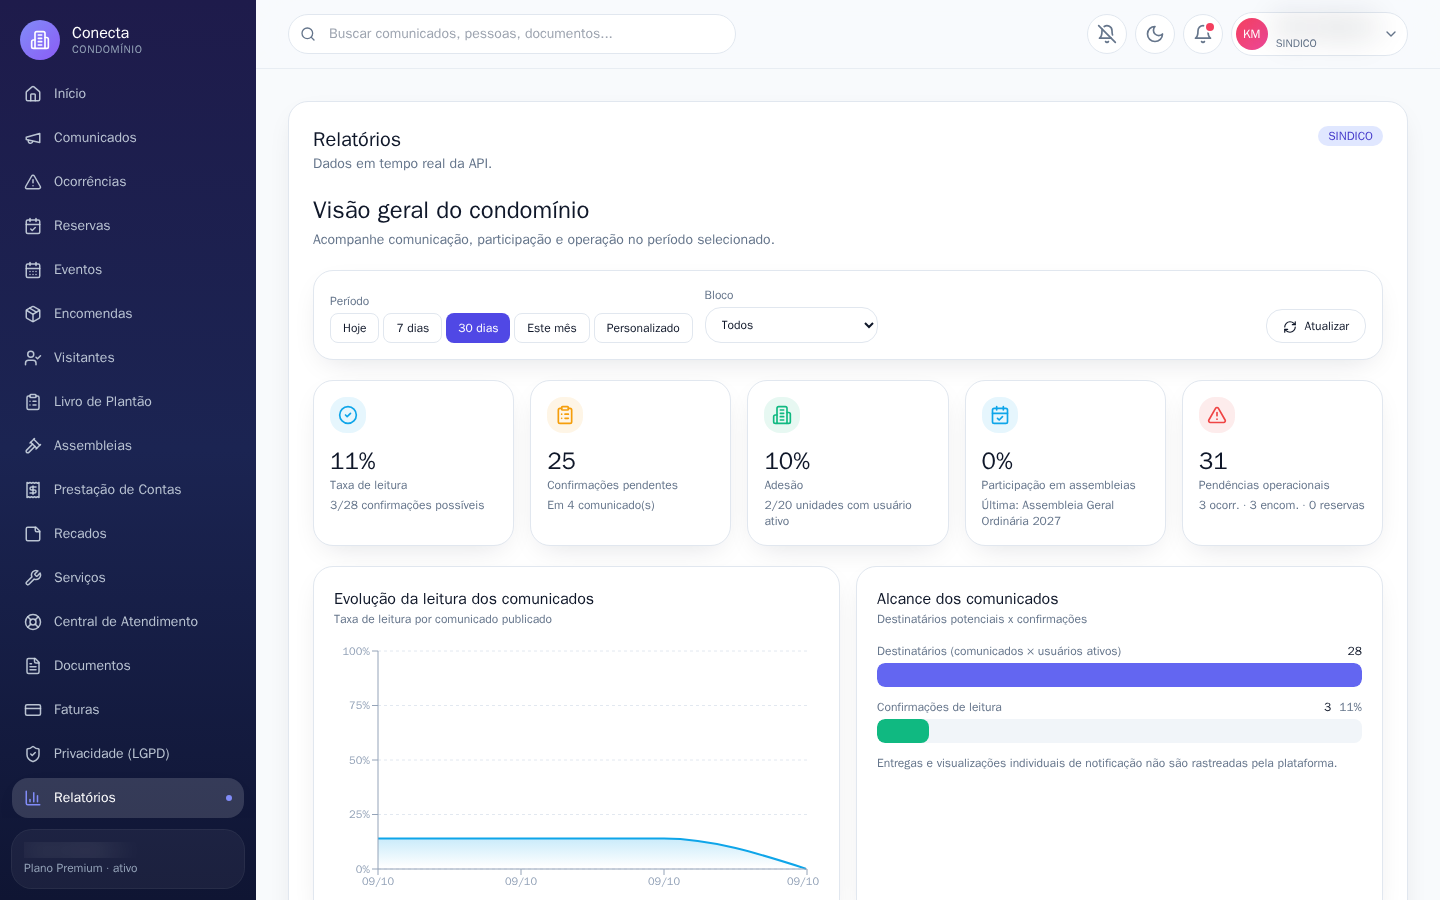Open the Bloco dropdown showing Todos
The image size is (1440, 900).
click(x=791, y=325)
